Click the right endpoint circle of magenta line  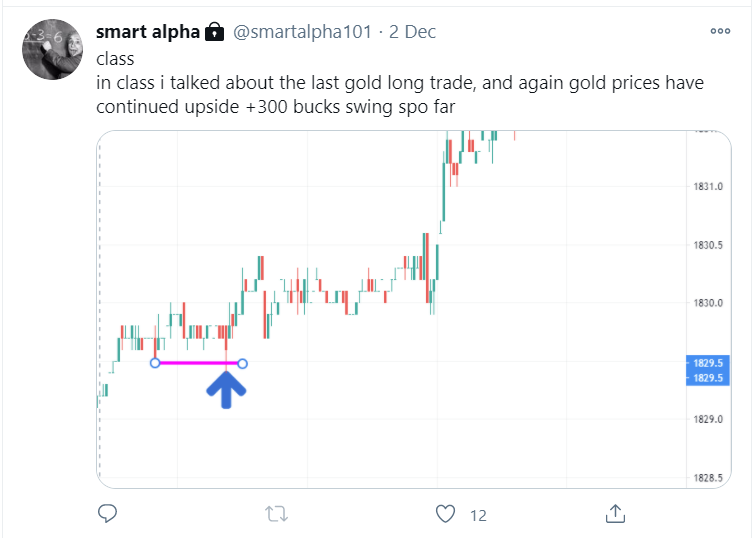pos(243,363)
